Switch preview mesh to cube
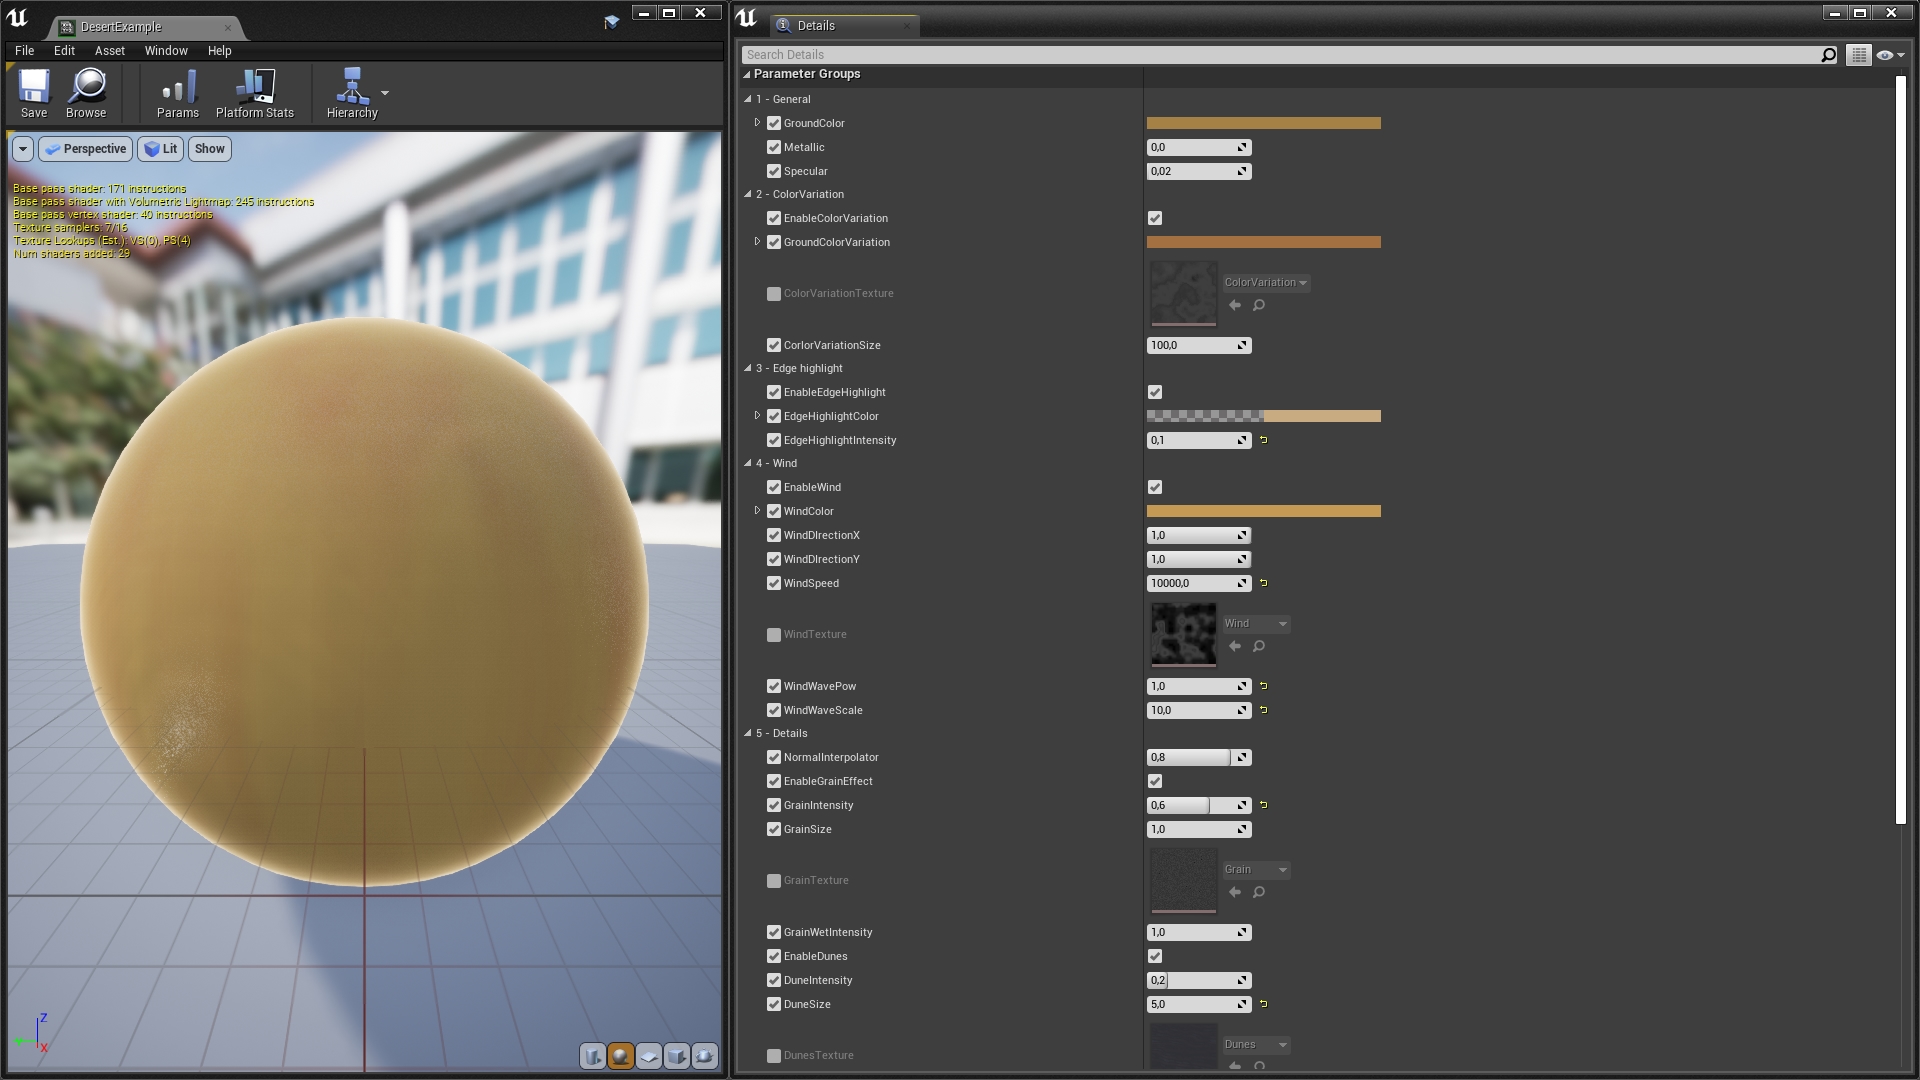This screenshot has height=1080, width=1920. (x=677, y=1056)
